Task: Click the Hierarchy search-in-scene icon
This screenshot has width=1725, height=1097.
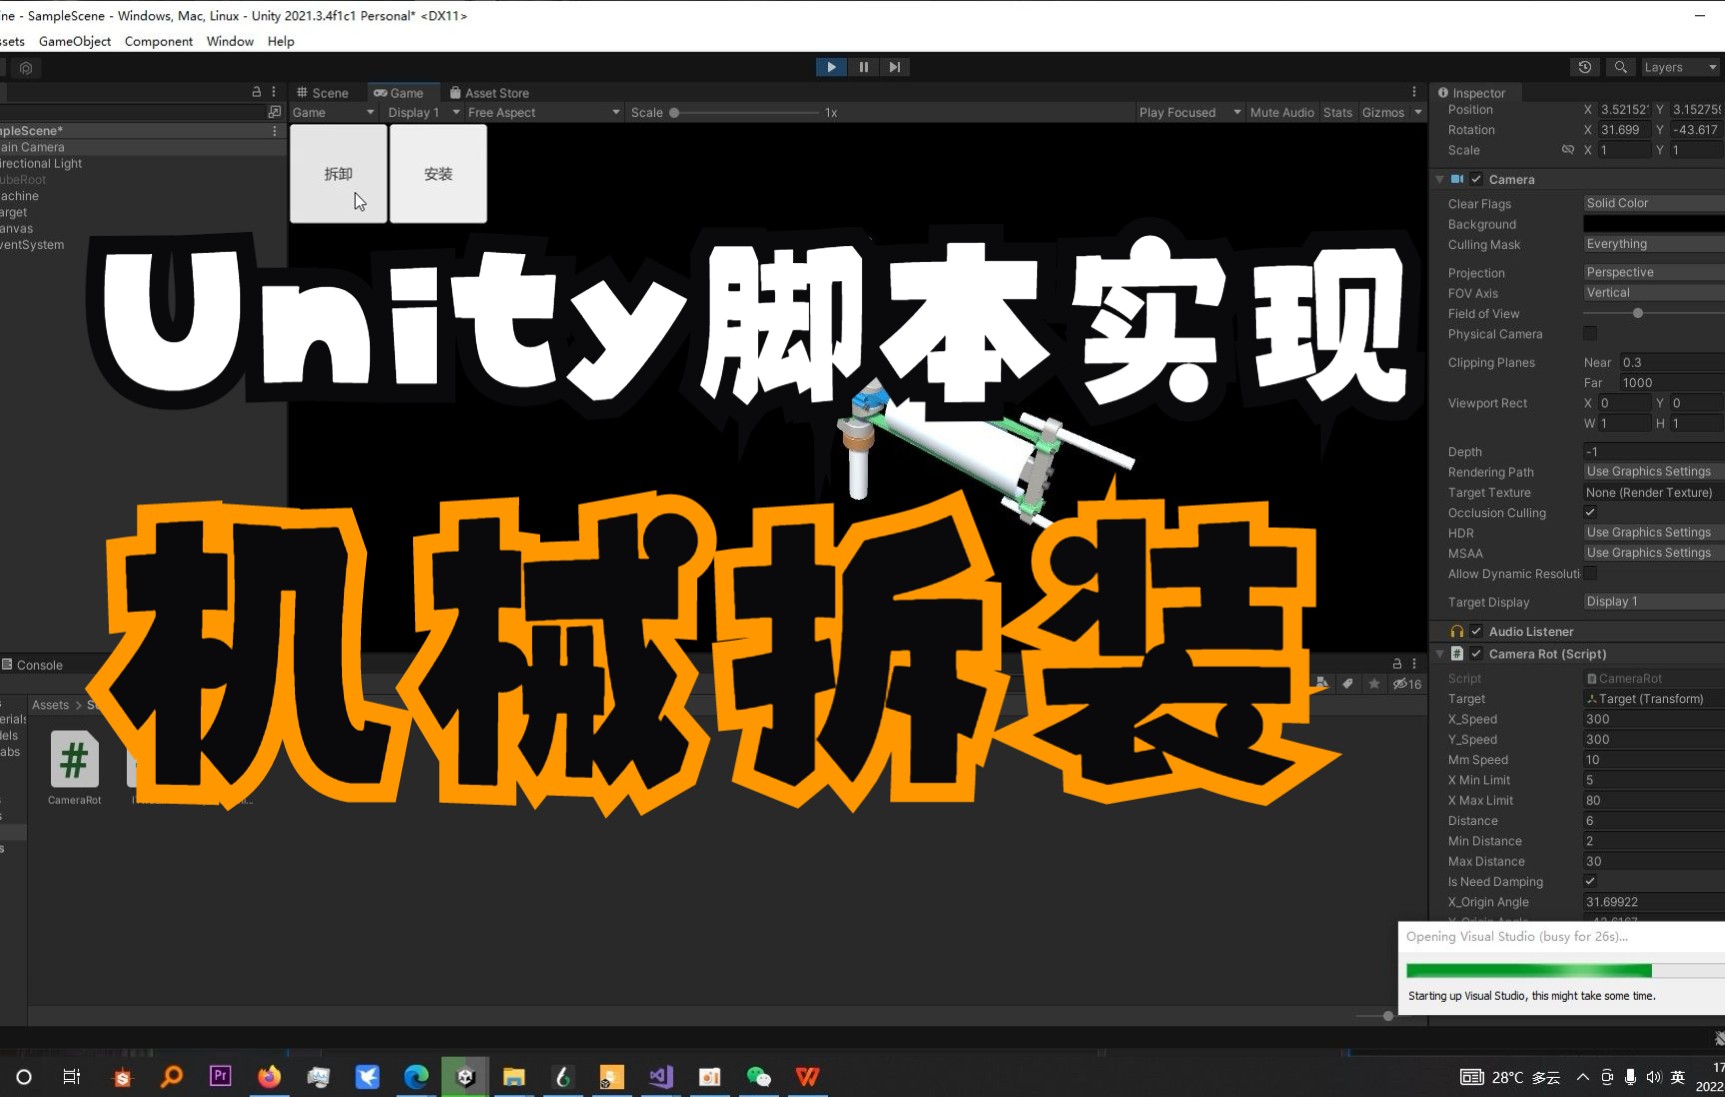Action: coord(274,112)
